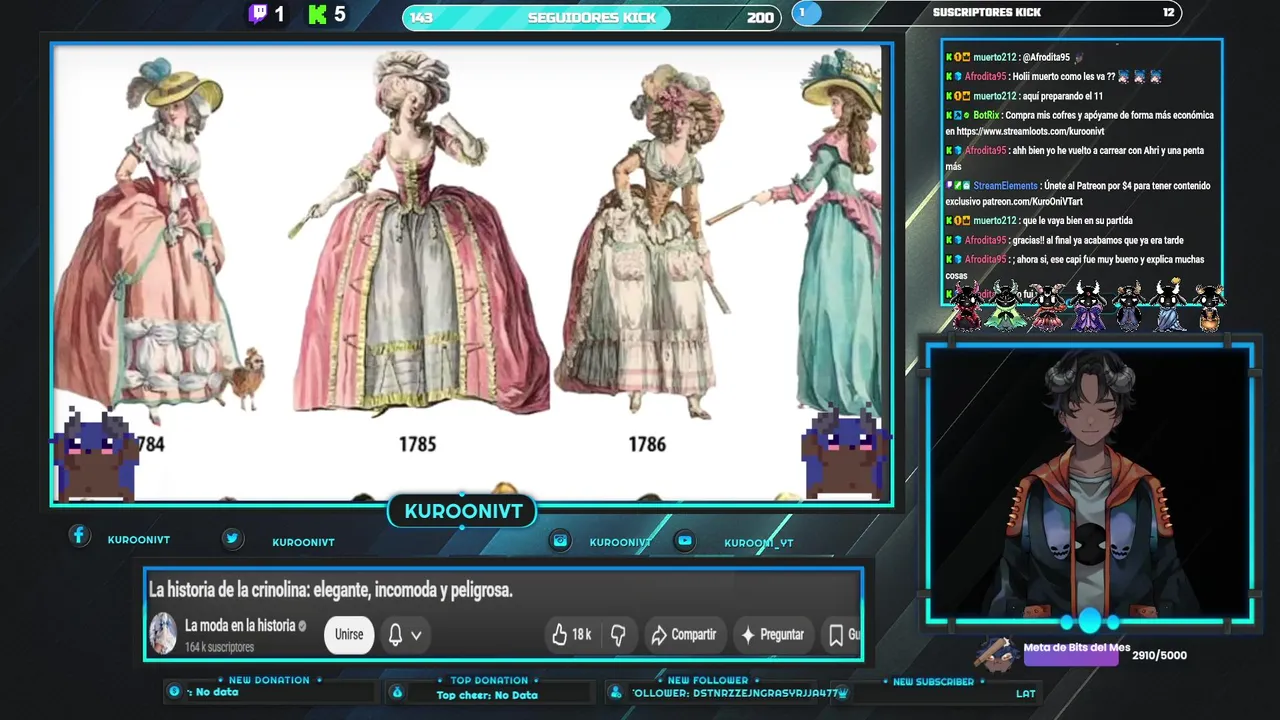Click the Twitch viewer count icon
The image size is (1280, 720).
coord(258,14)
